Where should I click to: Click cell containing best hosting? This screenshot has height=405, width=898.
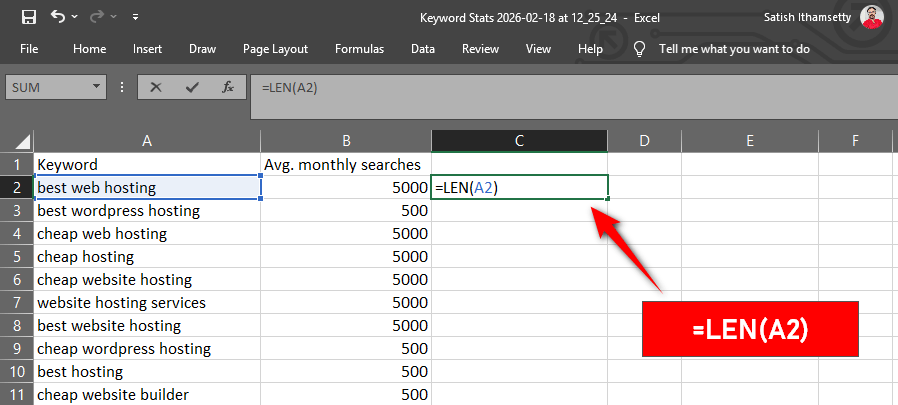pos(147,372)
